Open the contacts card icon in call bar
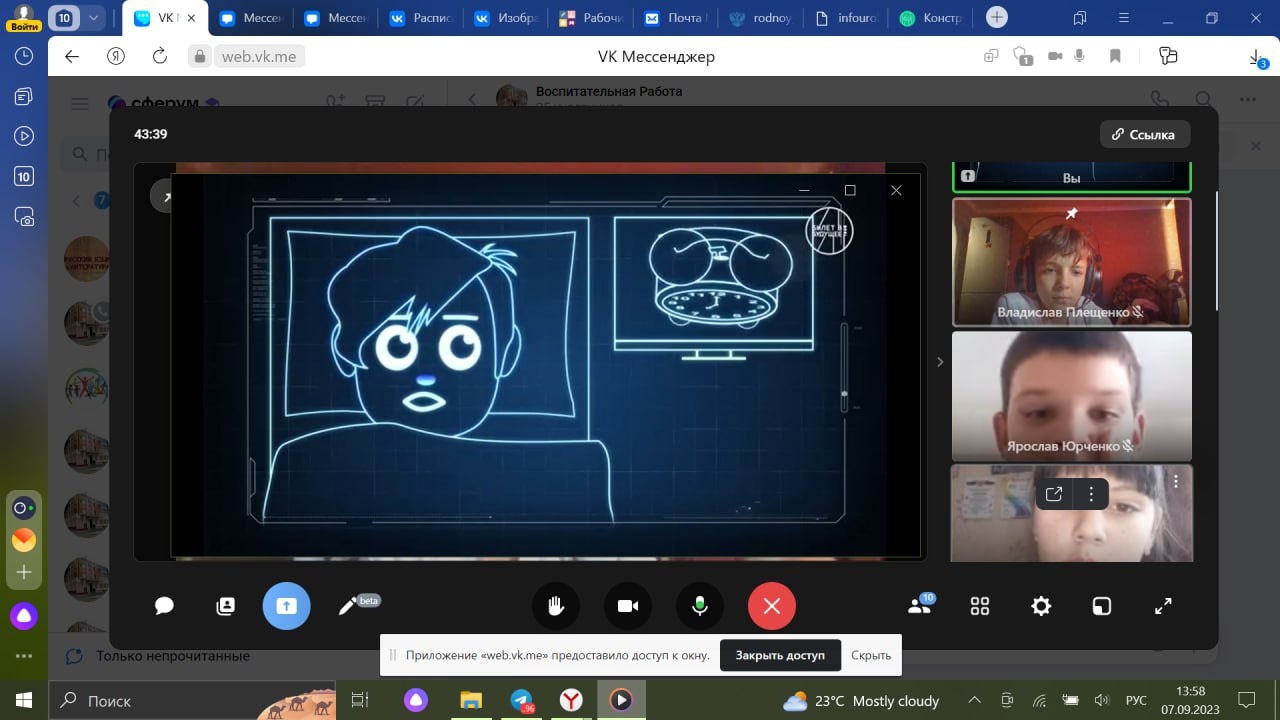This screenshot has height=720, width=1280. point(226,606)
